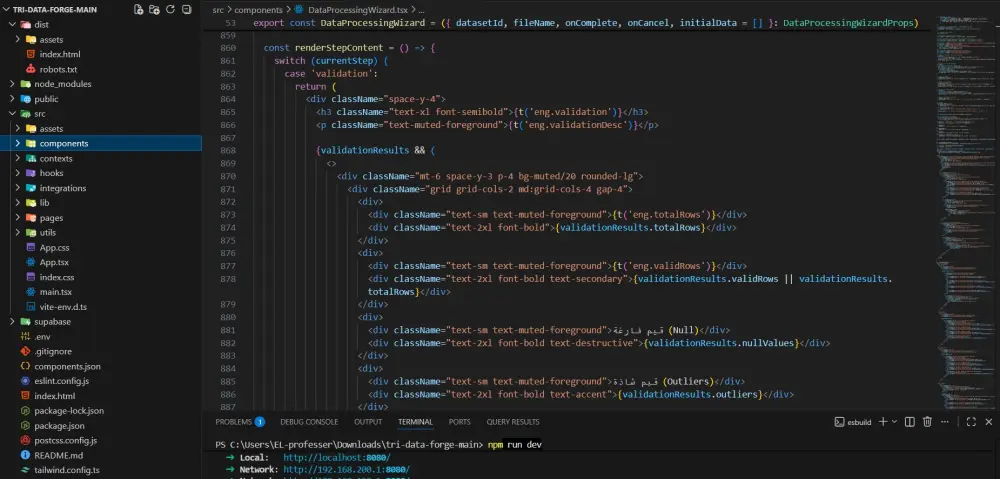Close the bottom panel

(x=989, y=422)
